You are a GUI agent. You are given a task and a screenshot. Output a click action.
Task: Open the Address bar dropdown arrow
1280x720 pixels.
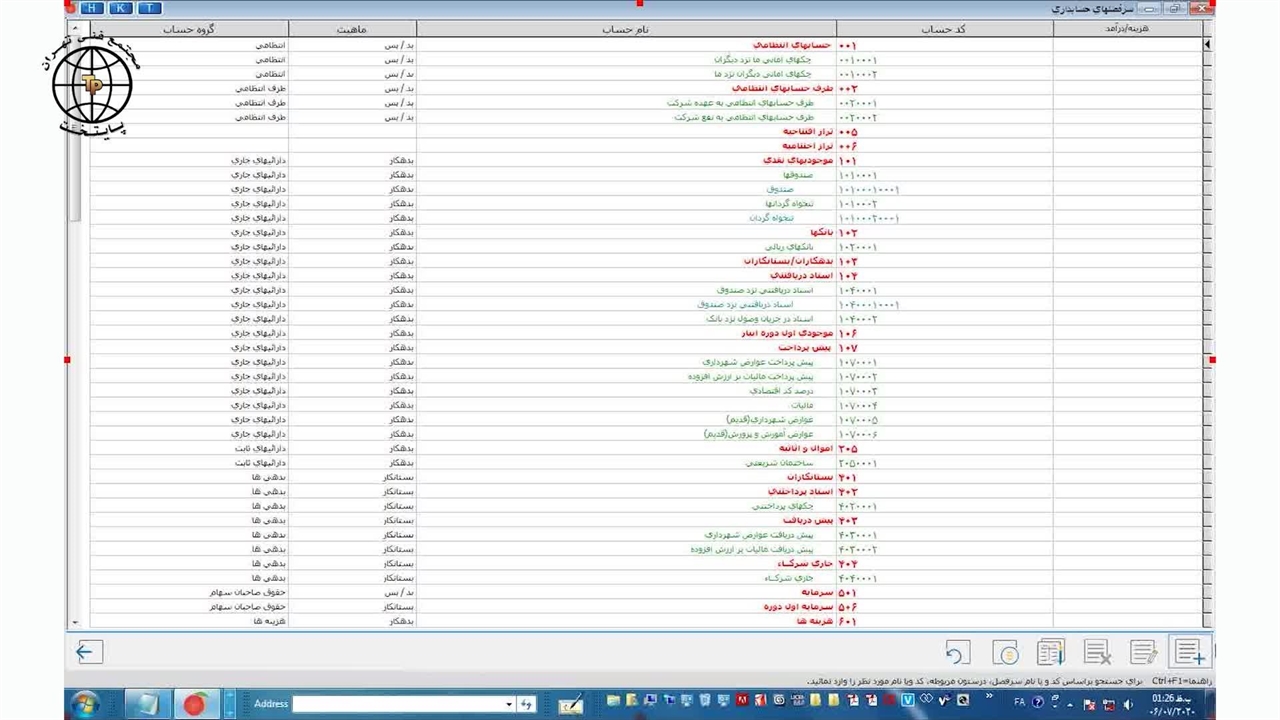point(509,704)
